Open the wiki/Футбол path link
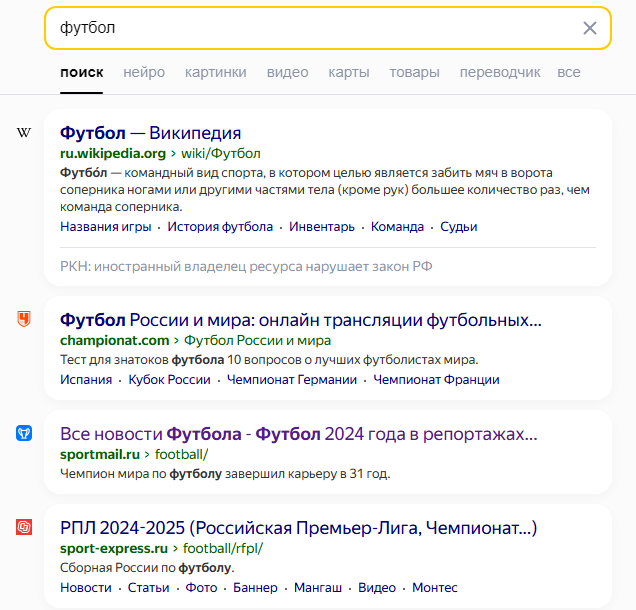Image resolution: width=636 pixels, height=610 pixels. (x=221, y=153)
